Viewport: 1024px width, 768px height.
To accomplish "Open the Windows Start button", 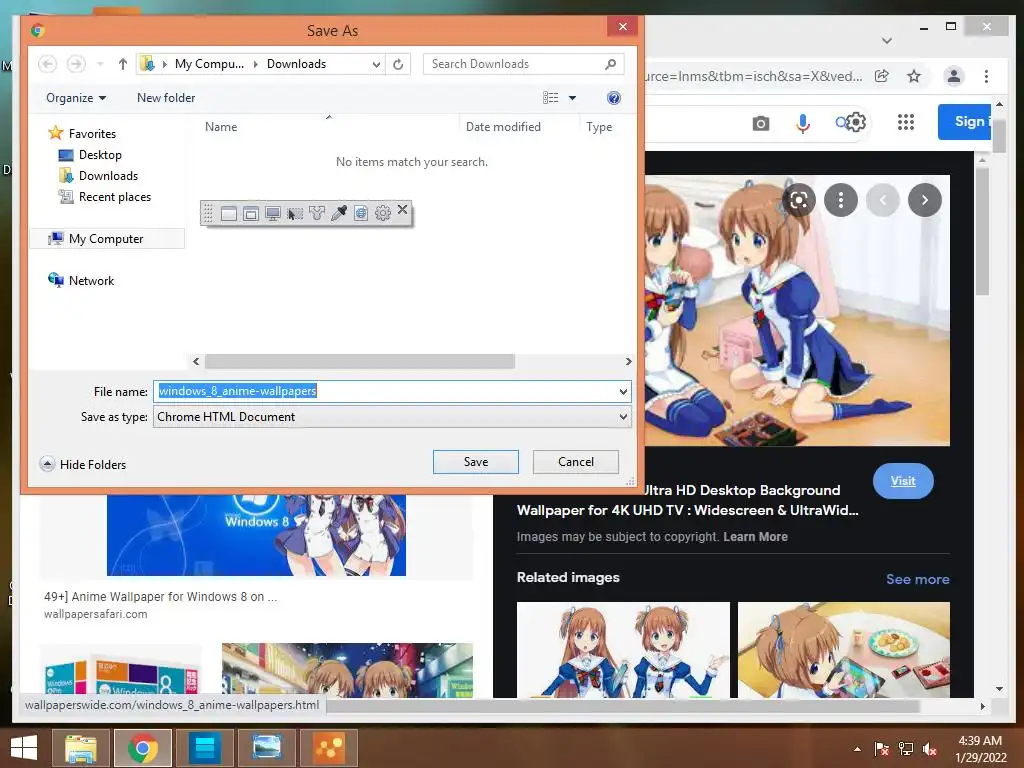I will point(24,748).
